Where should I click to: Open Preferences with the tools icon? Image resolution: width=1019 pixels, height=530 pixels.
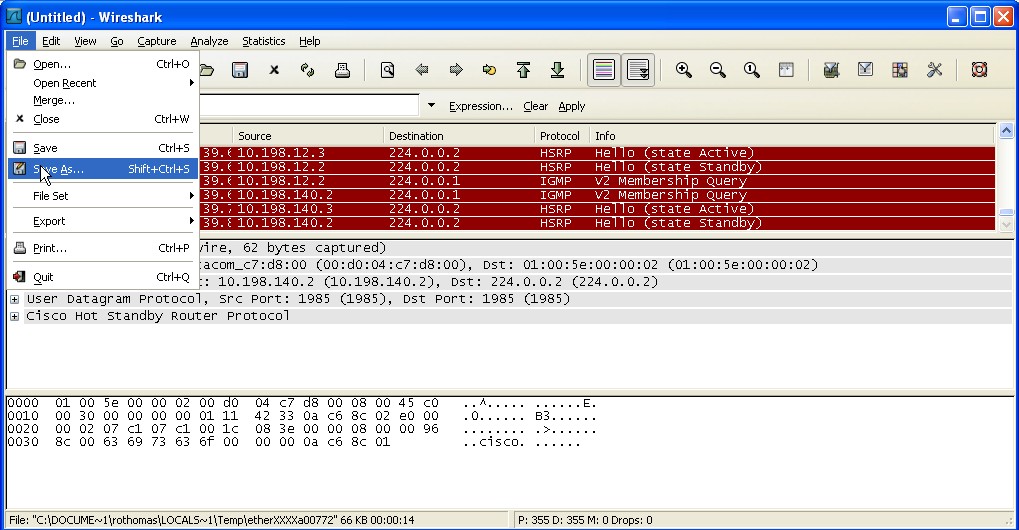tap(935, 70)
